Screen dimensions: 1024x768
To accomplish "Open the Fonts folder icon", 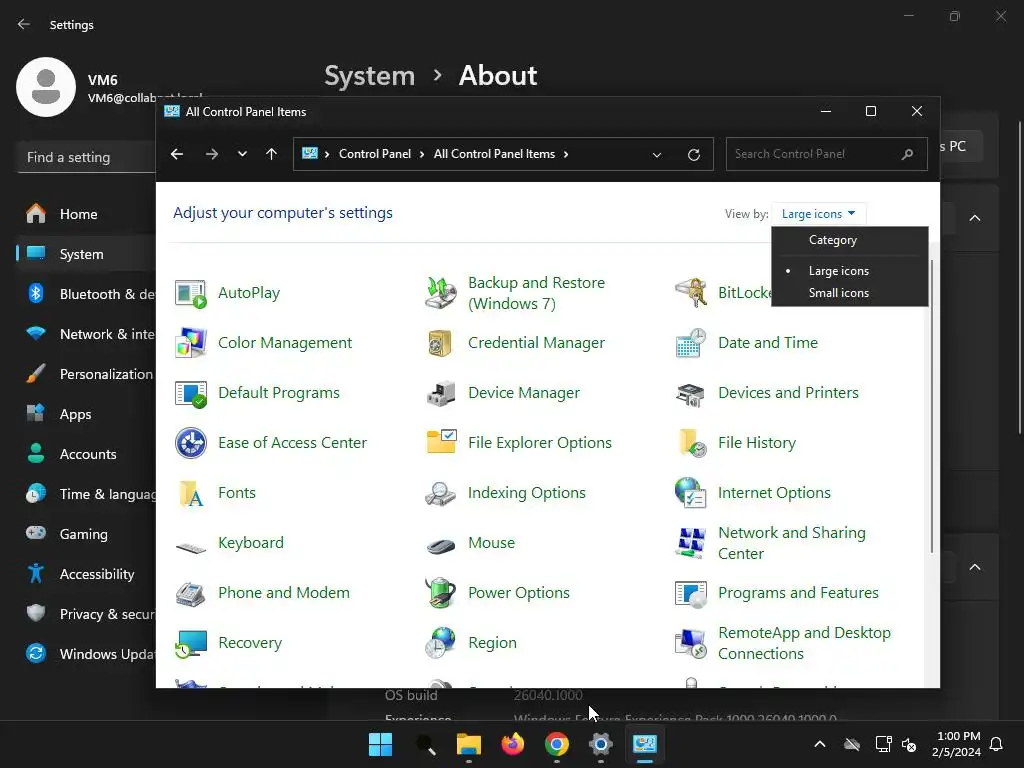I will tap(191, 493).
